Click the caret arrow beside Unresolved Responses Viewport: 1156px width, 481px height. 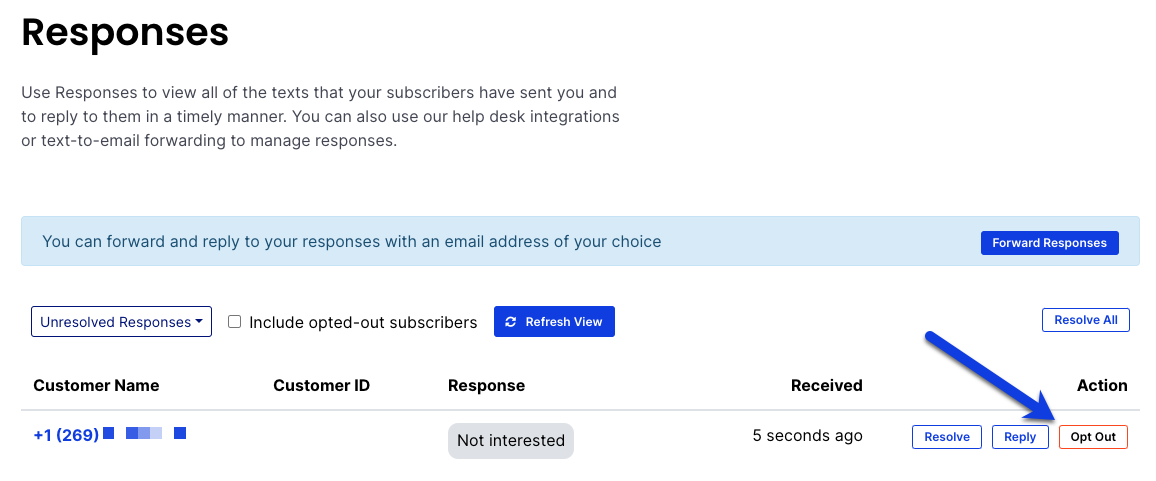coord(199,322)
